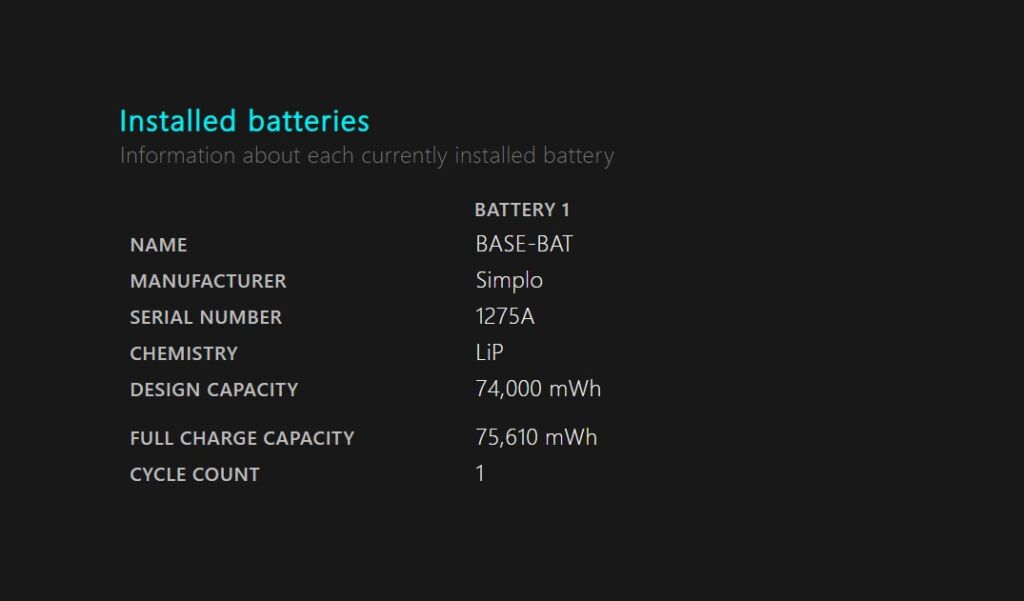Select the 74,000 mWh design capacity value
The height and width of the screenshot is (601, 1024).
(x=538, y=389)
